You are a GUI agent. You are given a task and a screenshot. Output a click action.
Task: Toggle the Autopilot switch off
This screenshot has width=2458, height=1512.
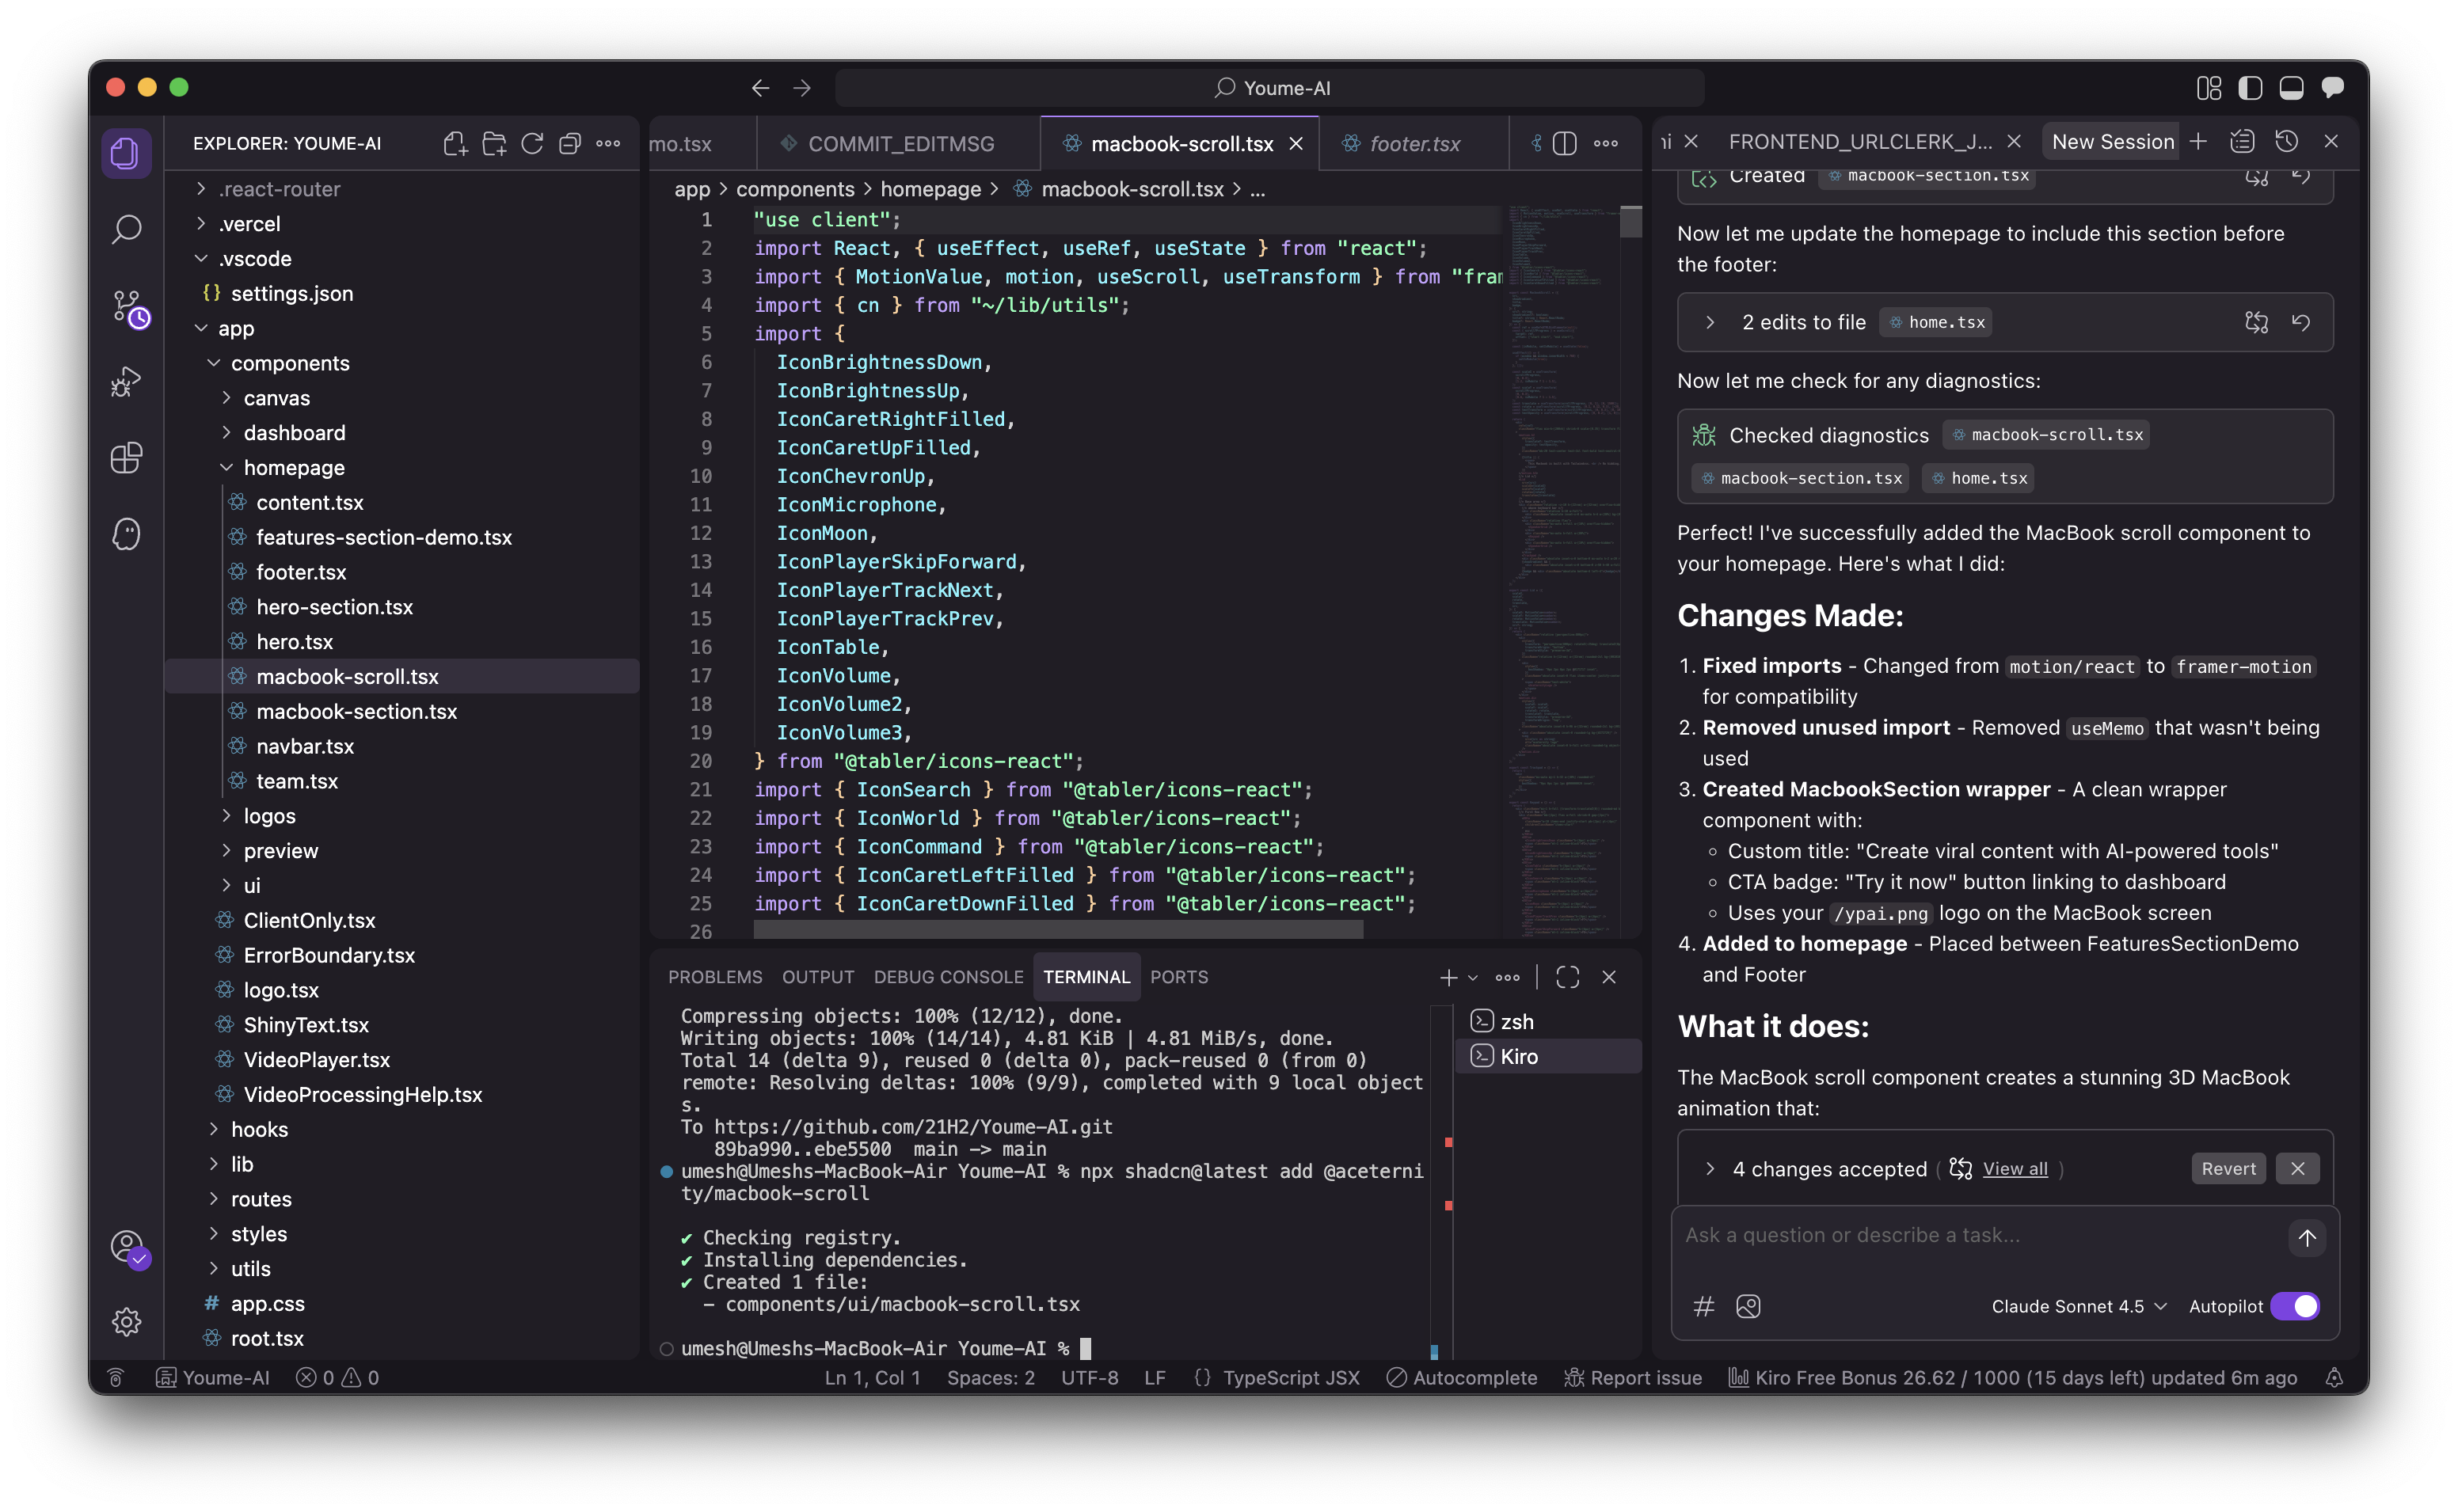pos(2294,1306)
